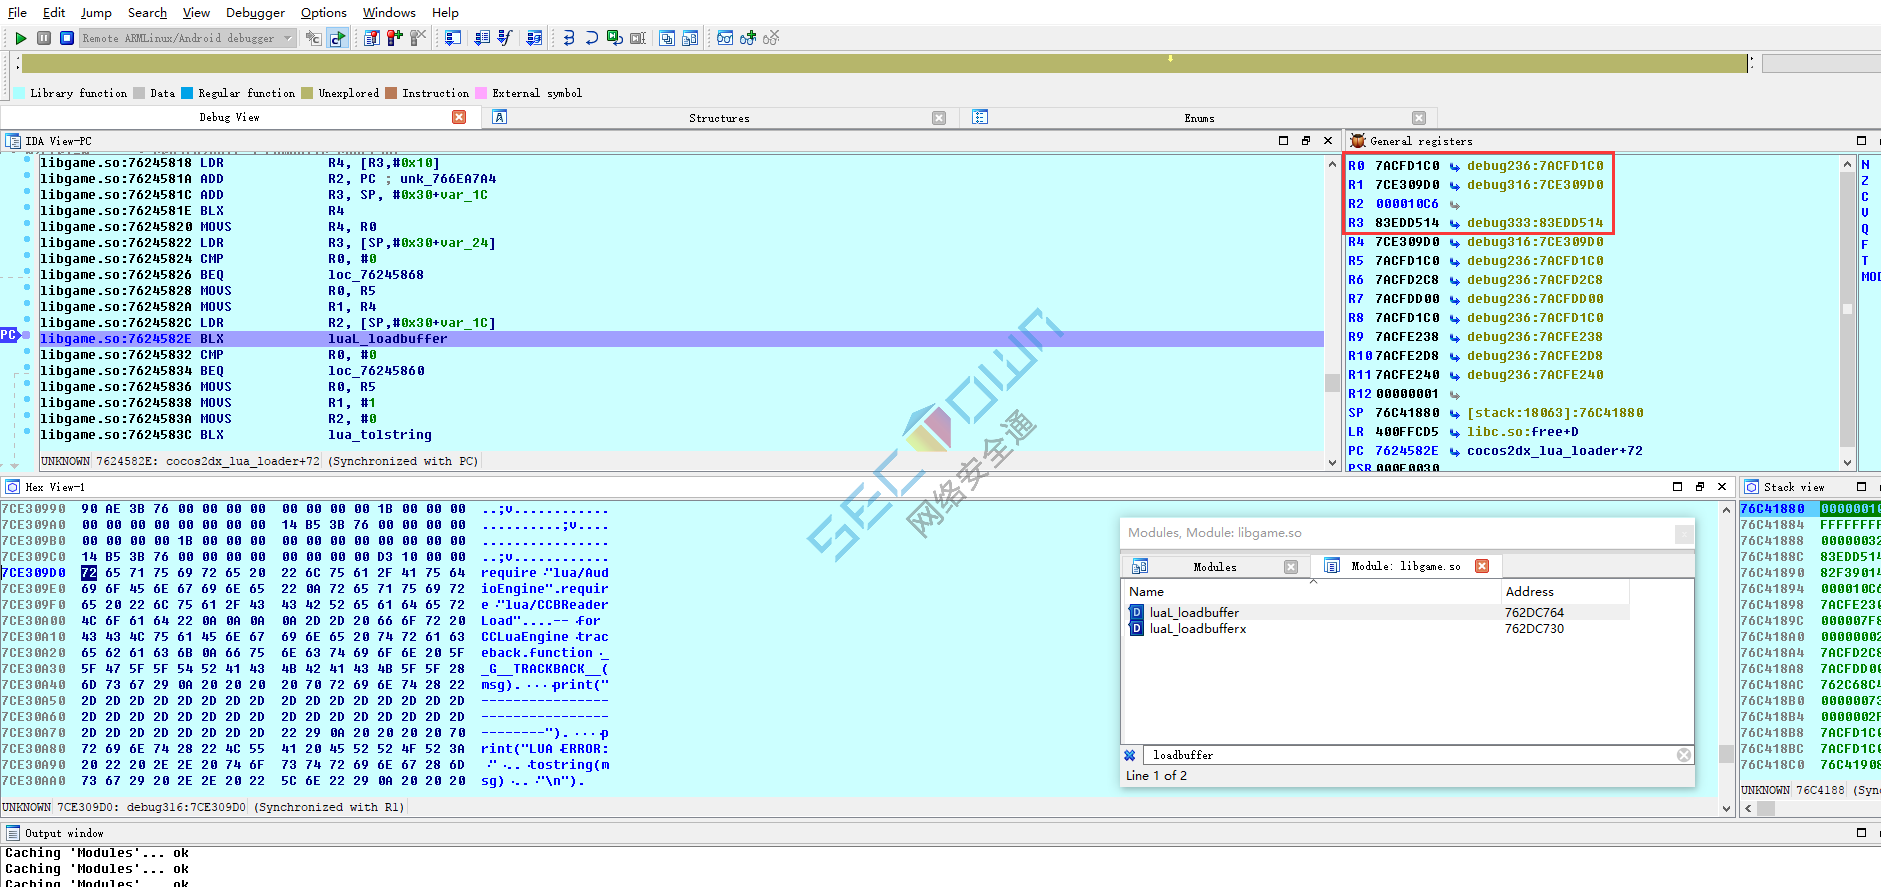Viewport: 1881px width, 887px height.
Task: Open the breakpoint list toolbar icon
Action: click(x=371, y=38)
